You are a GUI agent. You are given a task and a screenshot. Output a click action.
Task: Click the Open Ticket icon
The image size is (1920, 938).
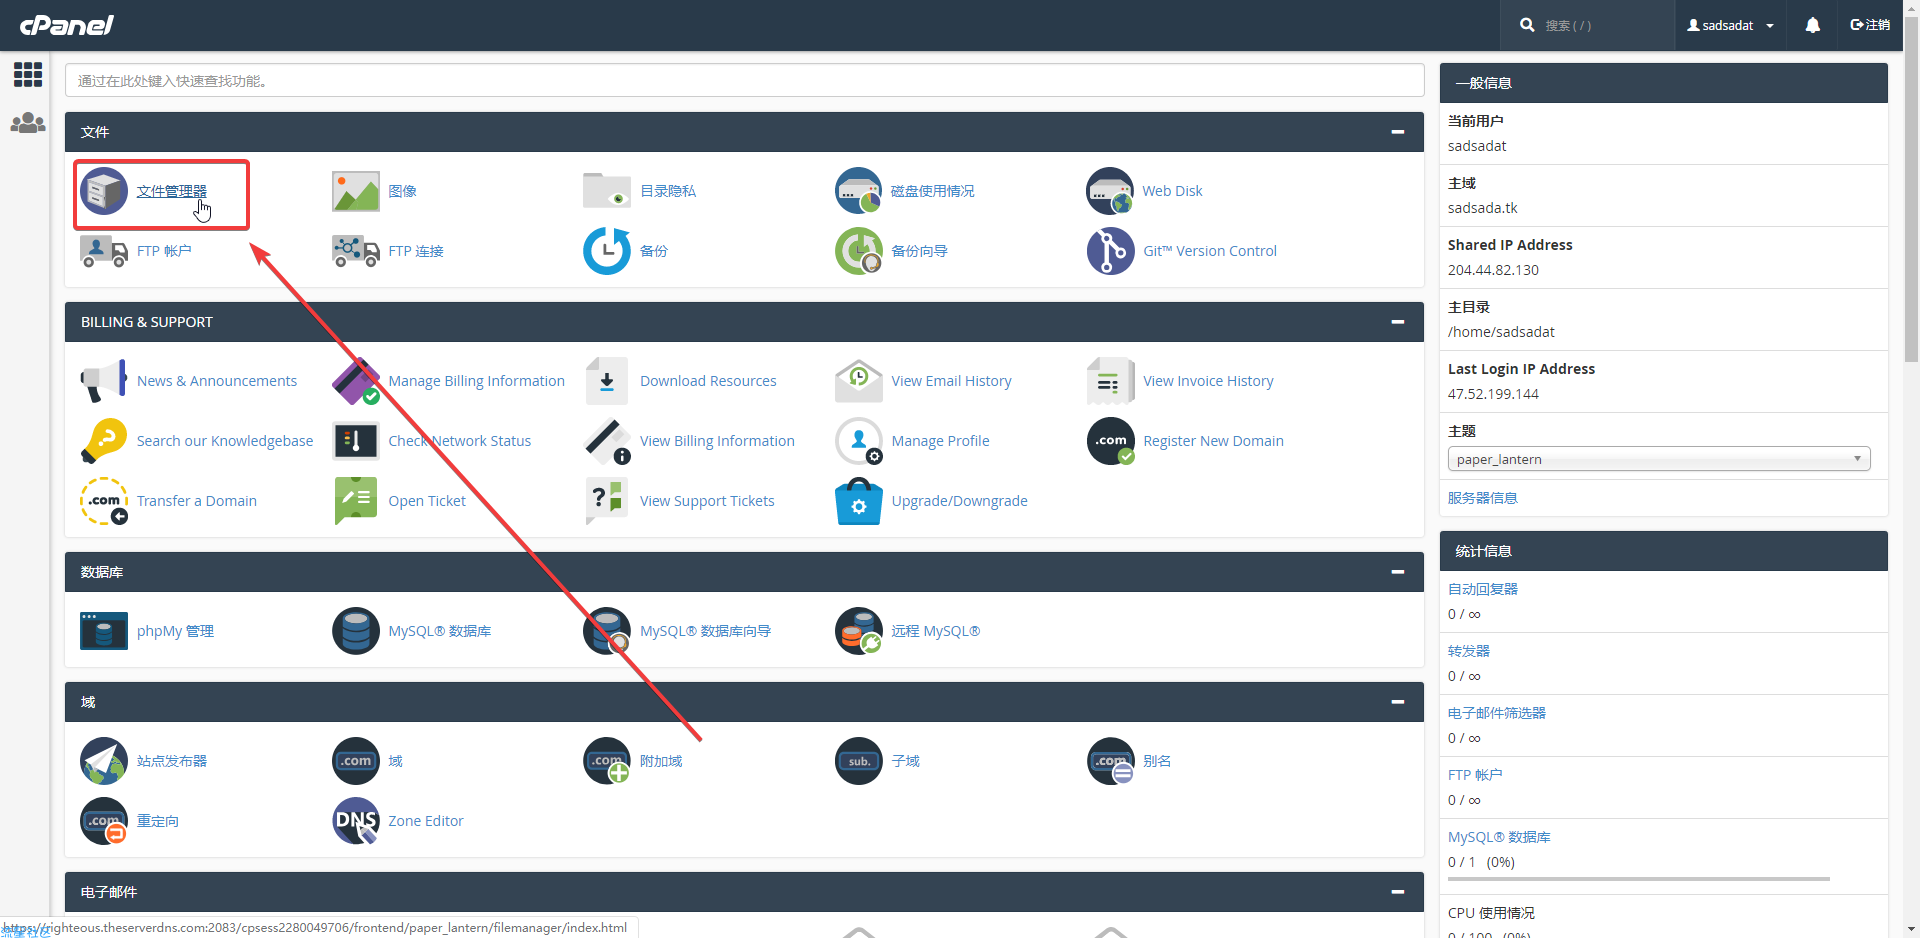click(356, 501)
